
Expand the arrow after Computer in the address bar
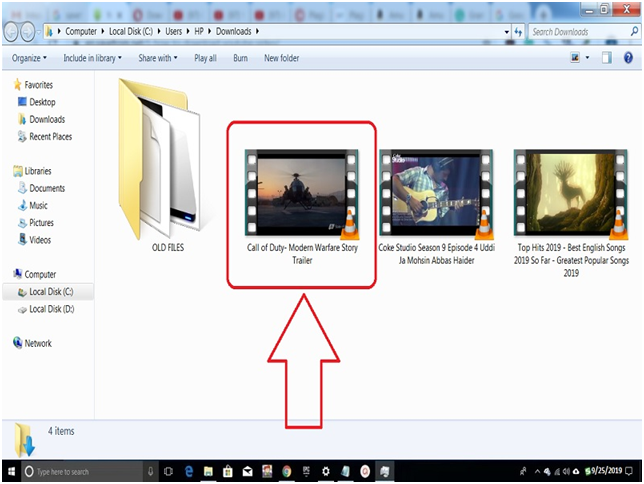pos(103,31)
